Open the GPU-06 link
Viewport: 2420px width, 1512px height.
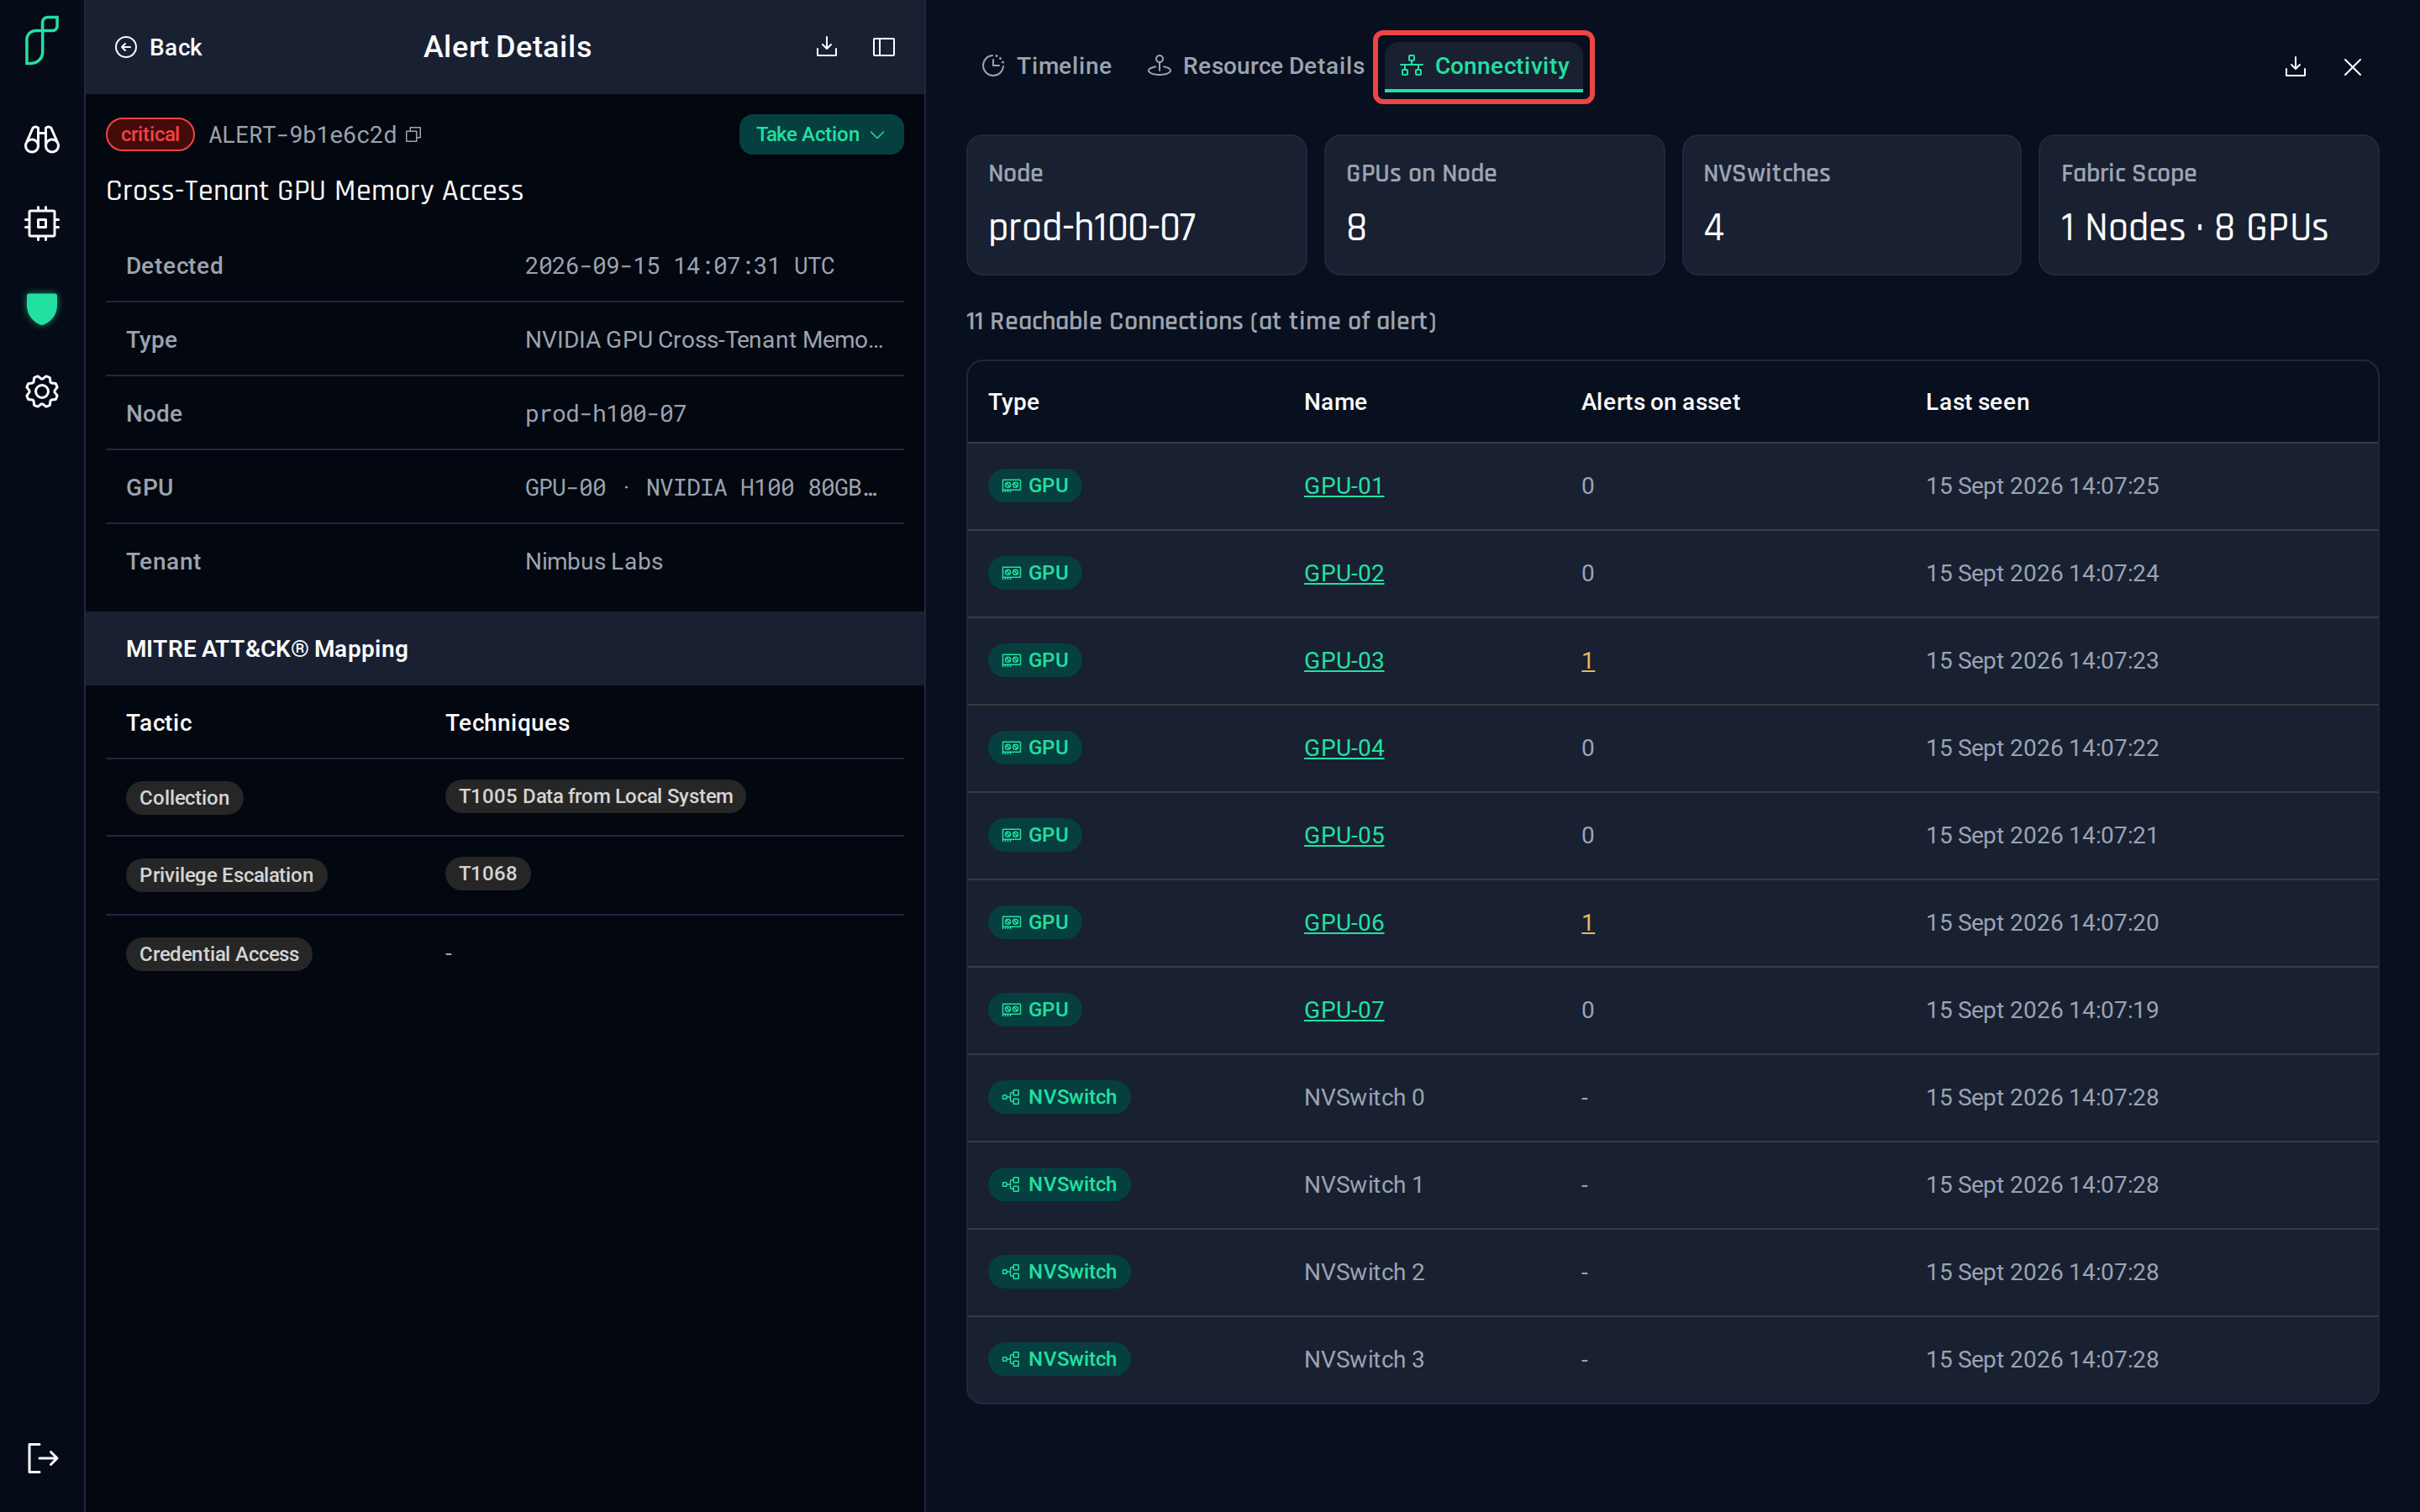tap(1343, 922)
